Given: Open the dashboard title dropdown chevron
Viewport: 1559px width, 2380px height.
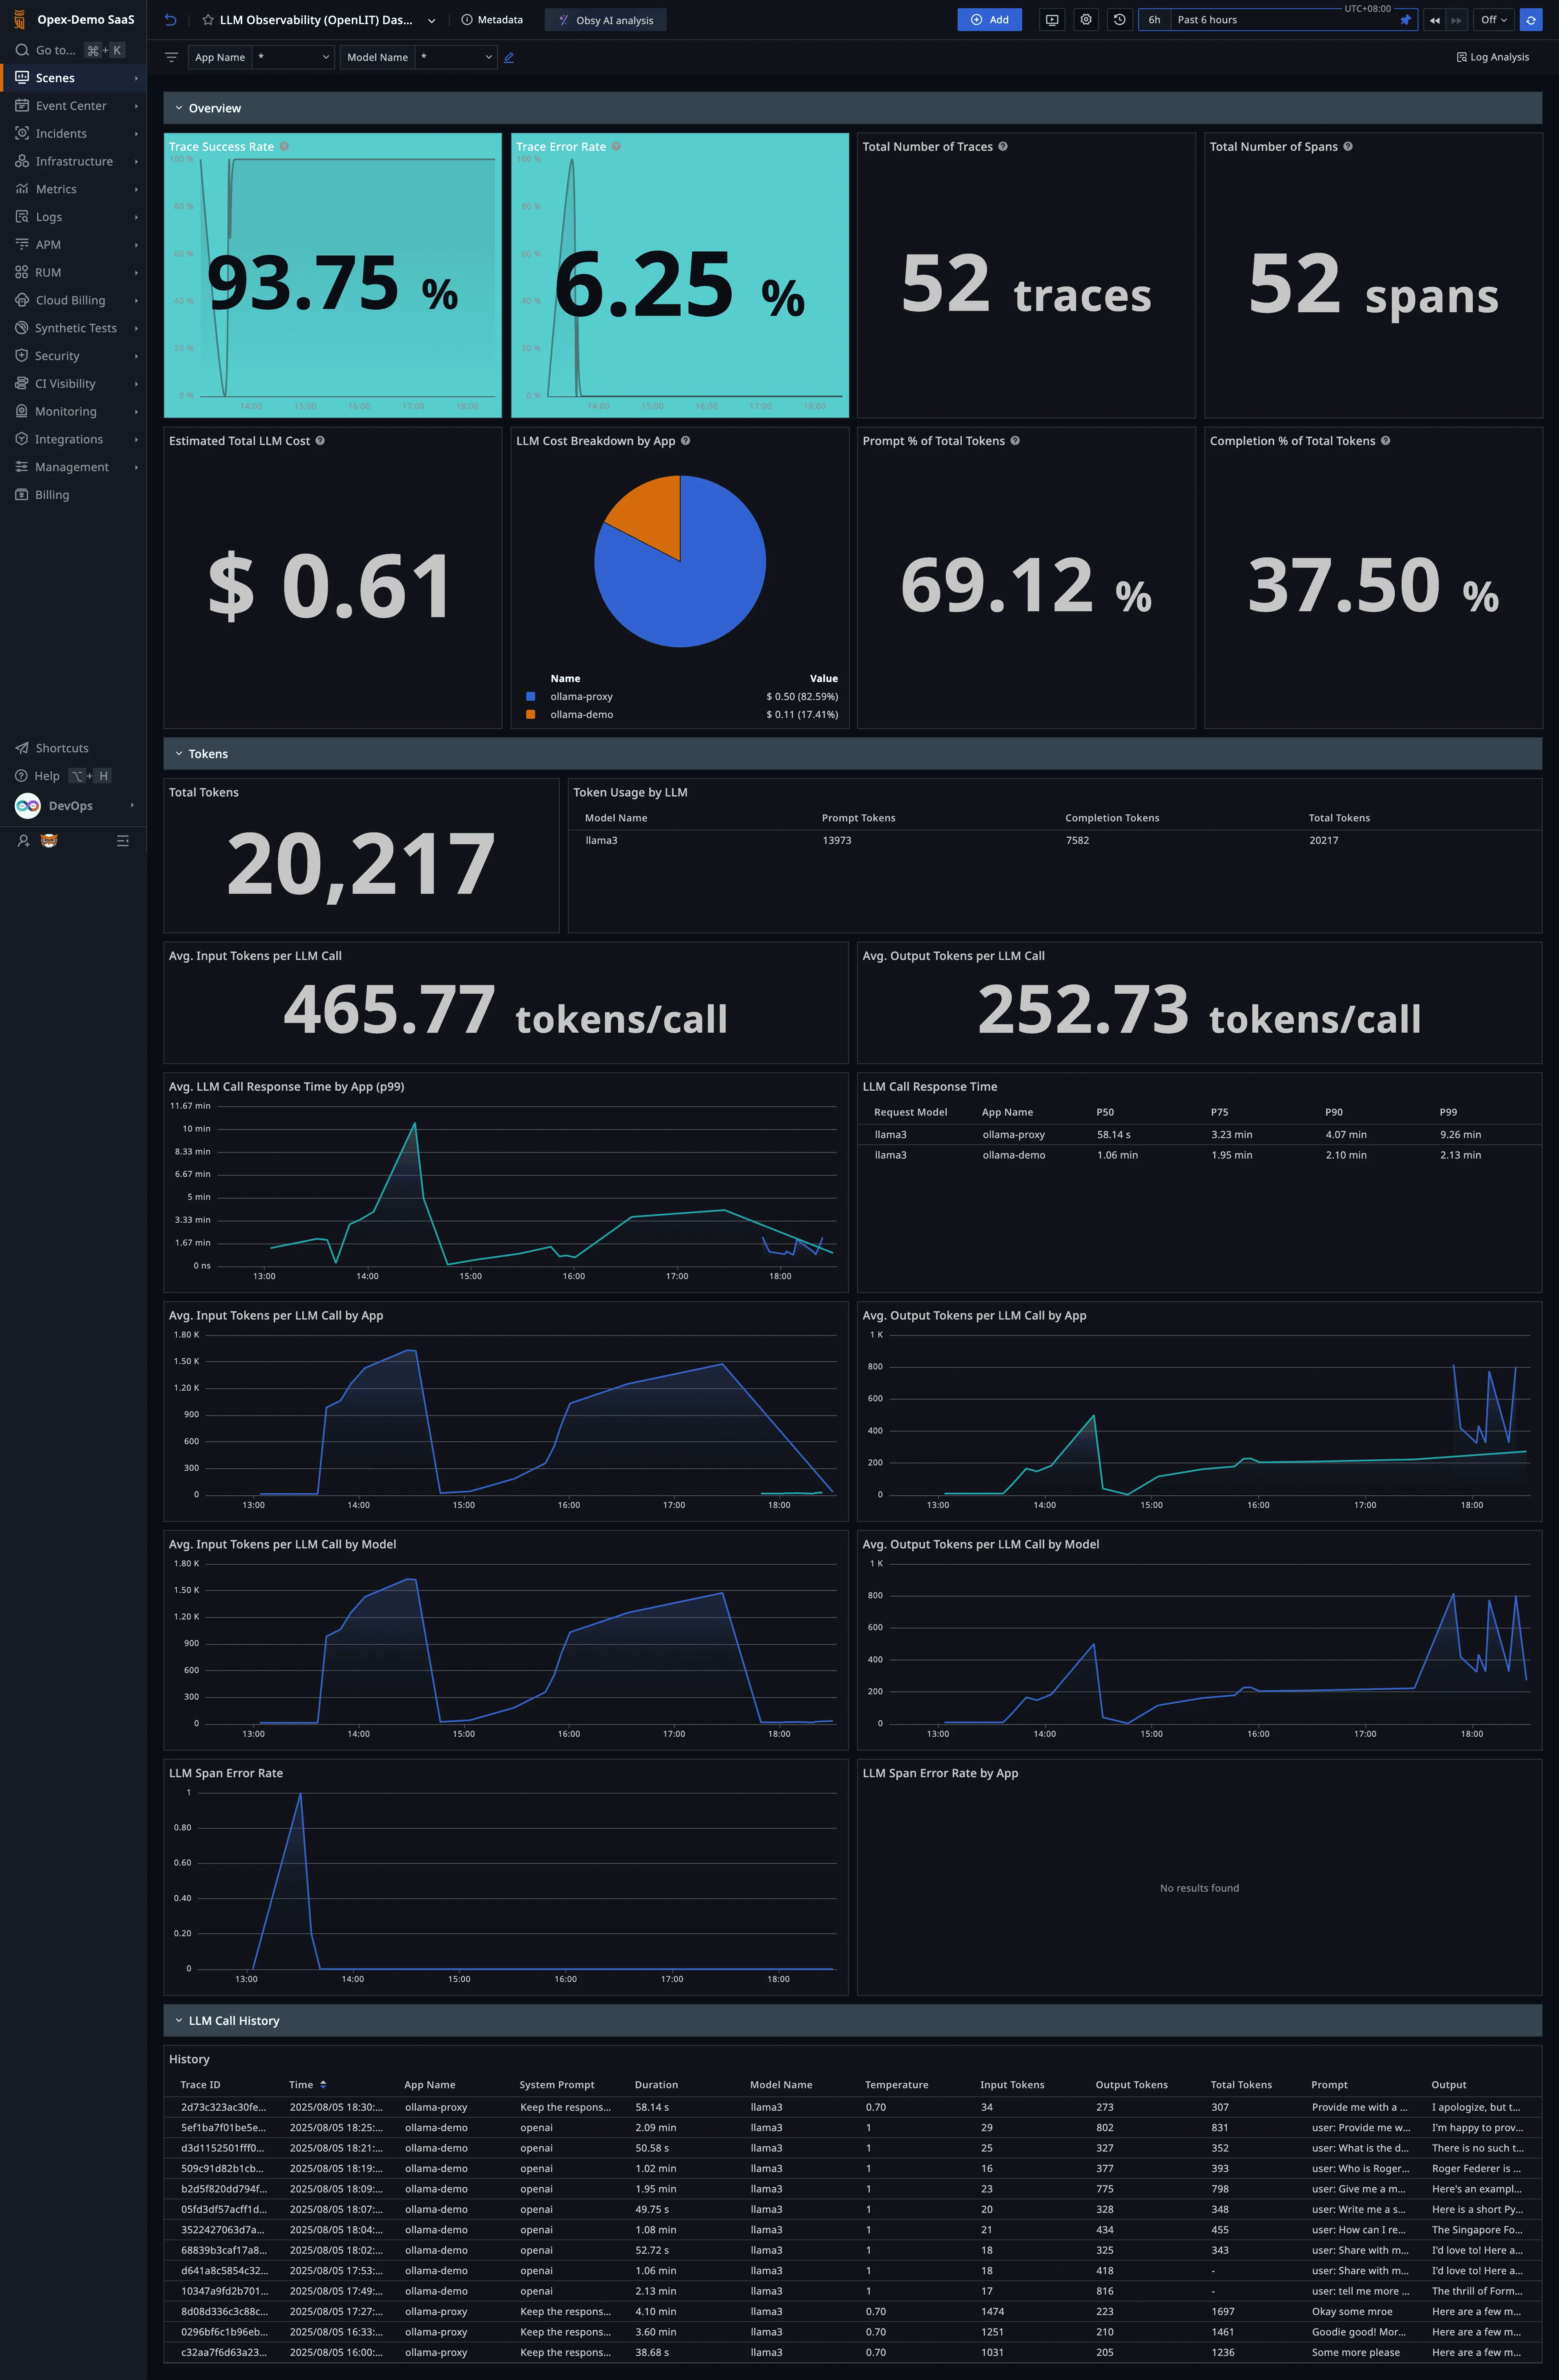Looking at the screenshot, I should coord(431,20).
